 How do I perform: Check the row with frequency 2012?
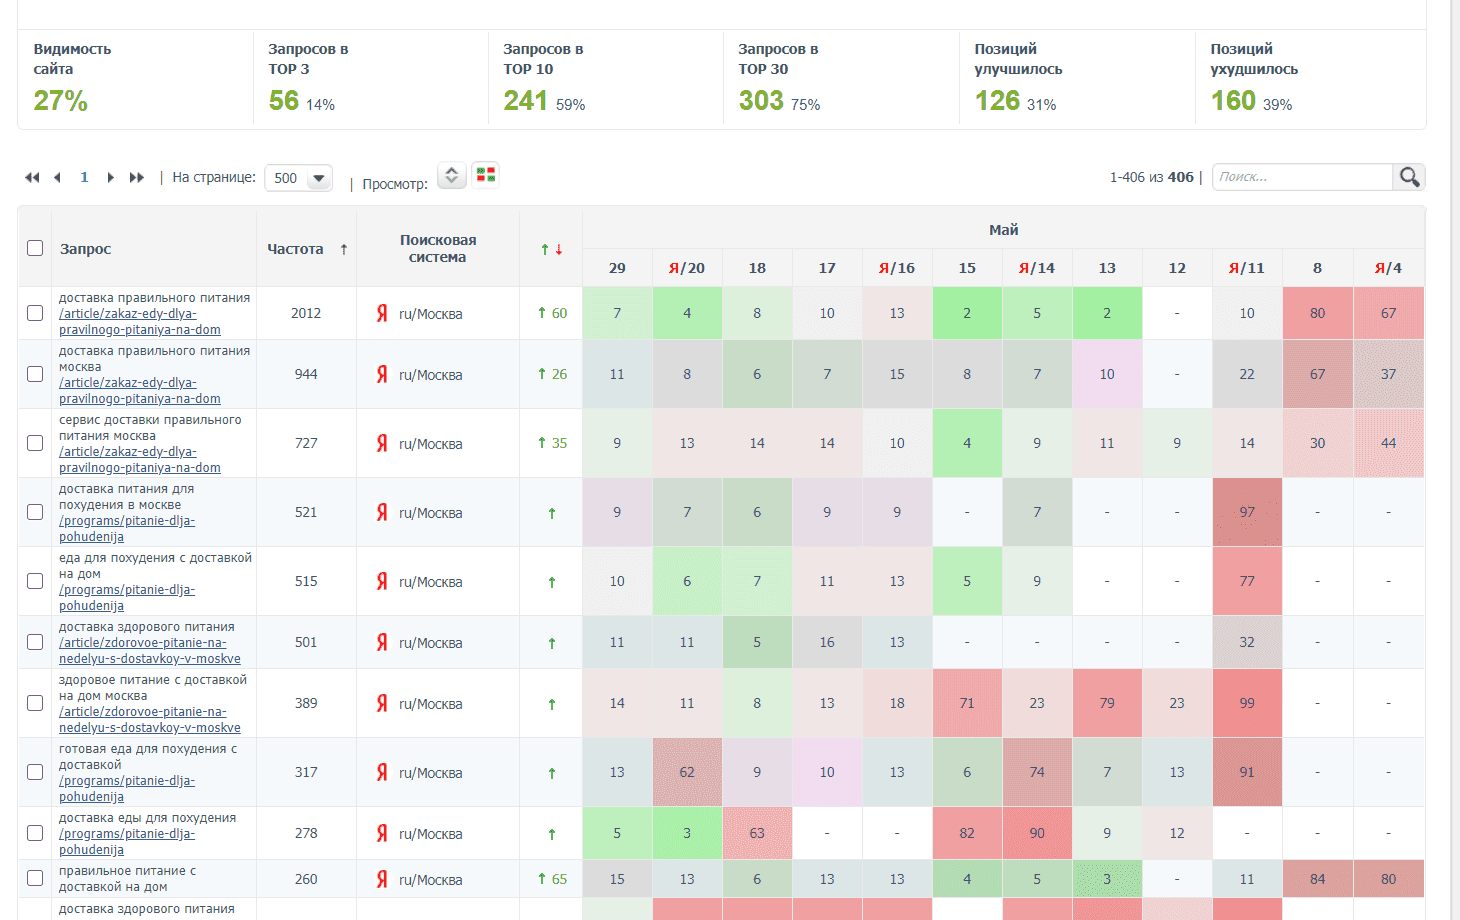[x=35, y=313]
